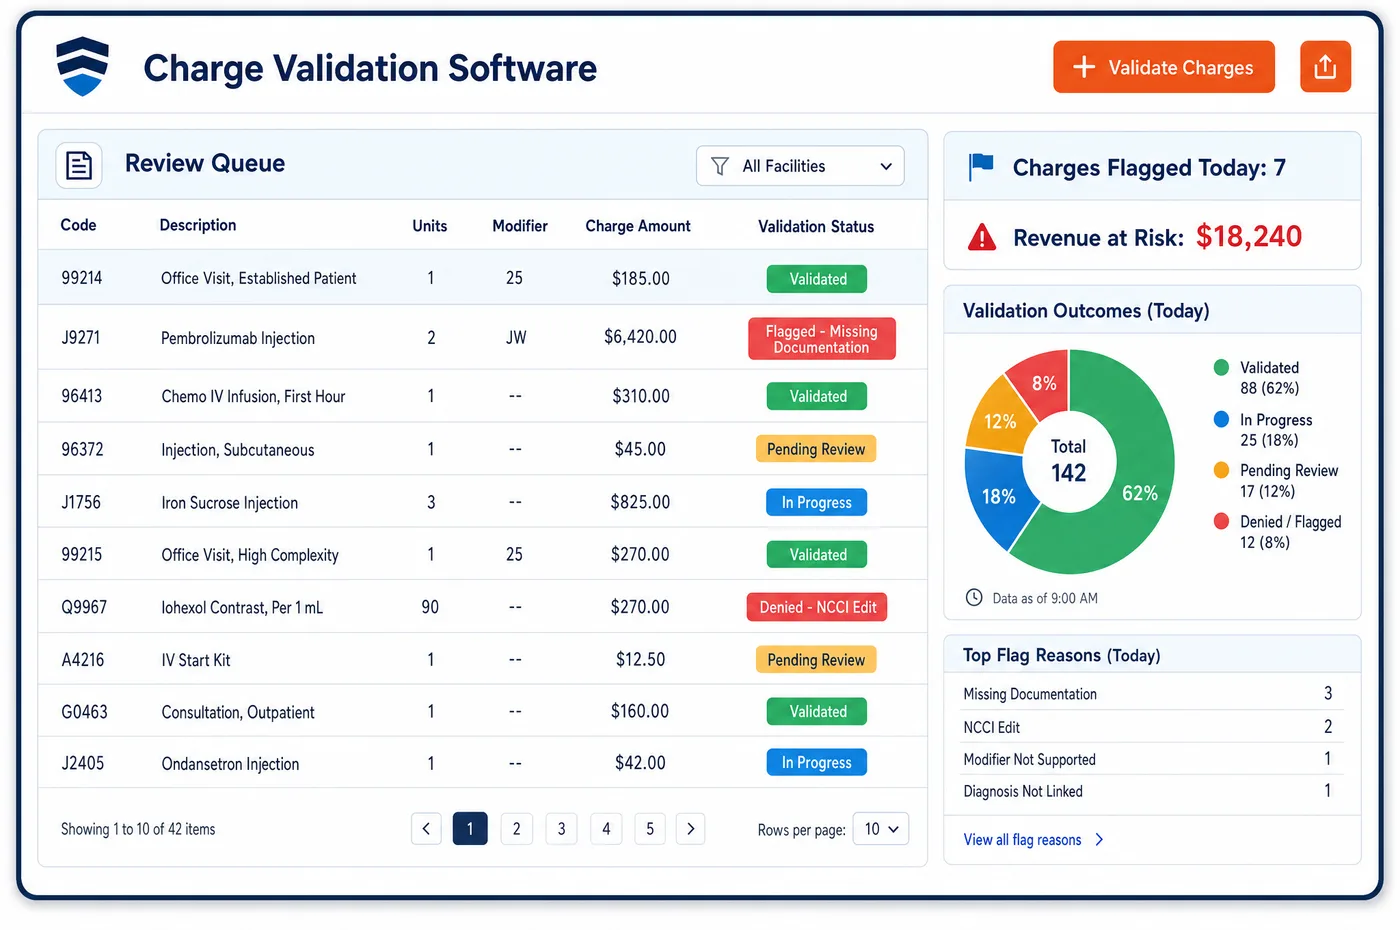1400x930 pixels.
Task: Click Validated badge for code 99214
Action: point(817,279)
